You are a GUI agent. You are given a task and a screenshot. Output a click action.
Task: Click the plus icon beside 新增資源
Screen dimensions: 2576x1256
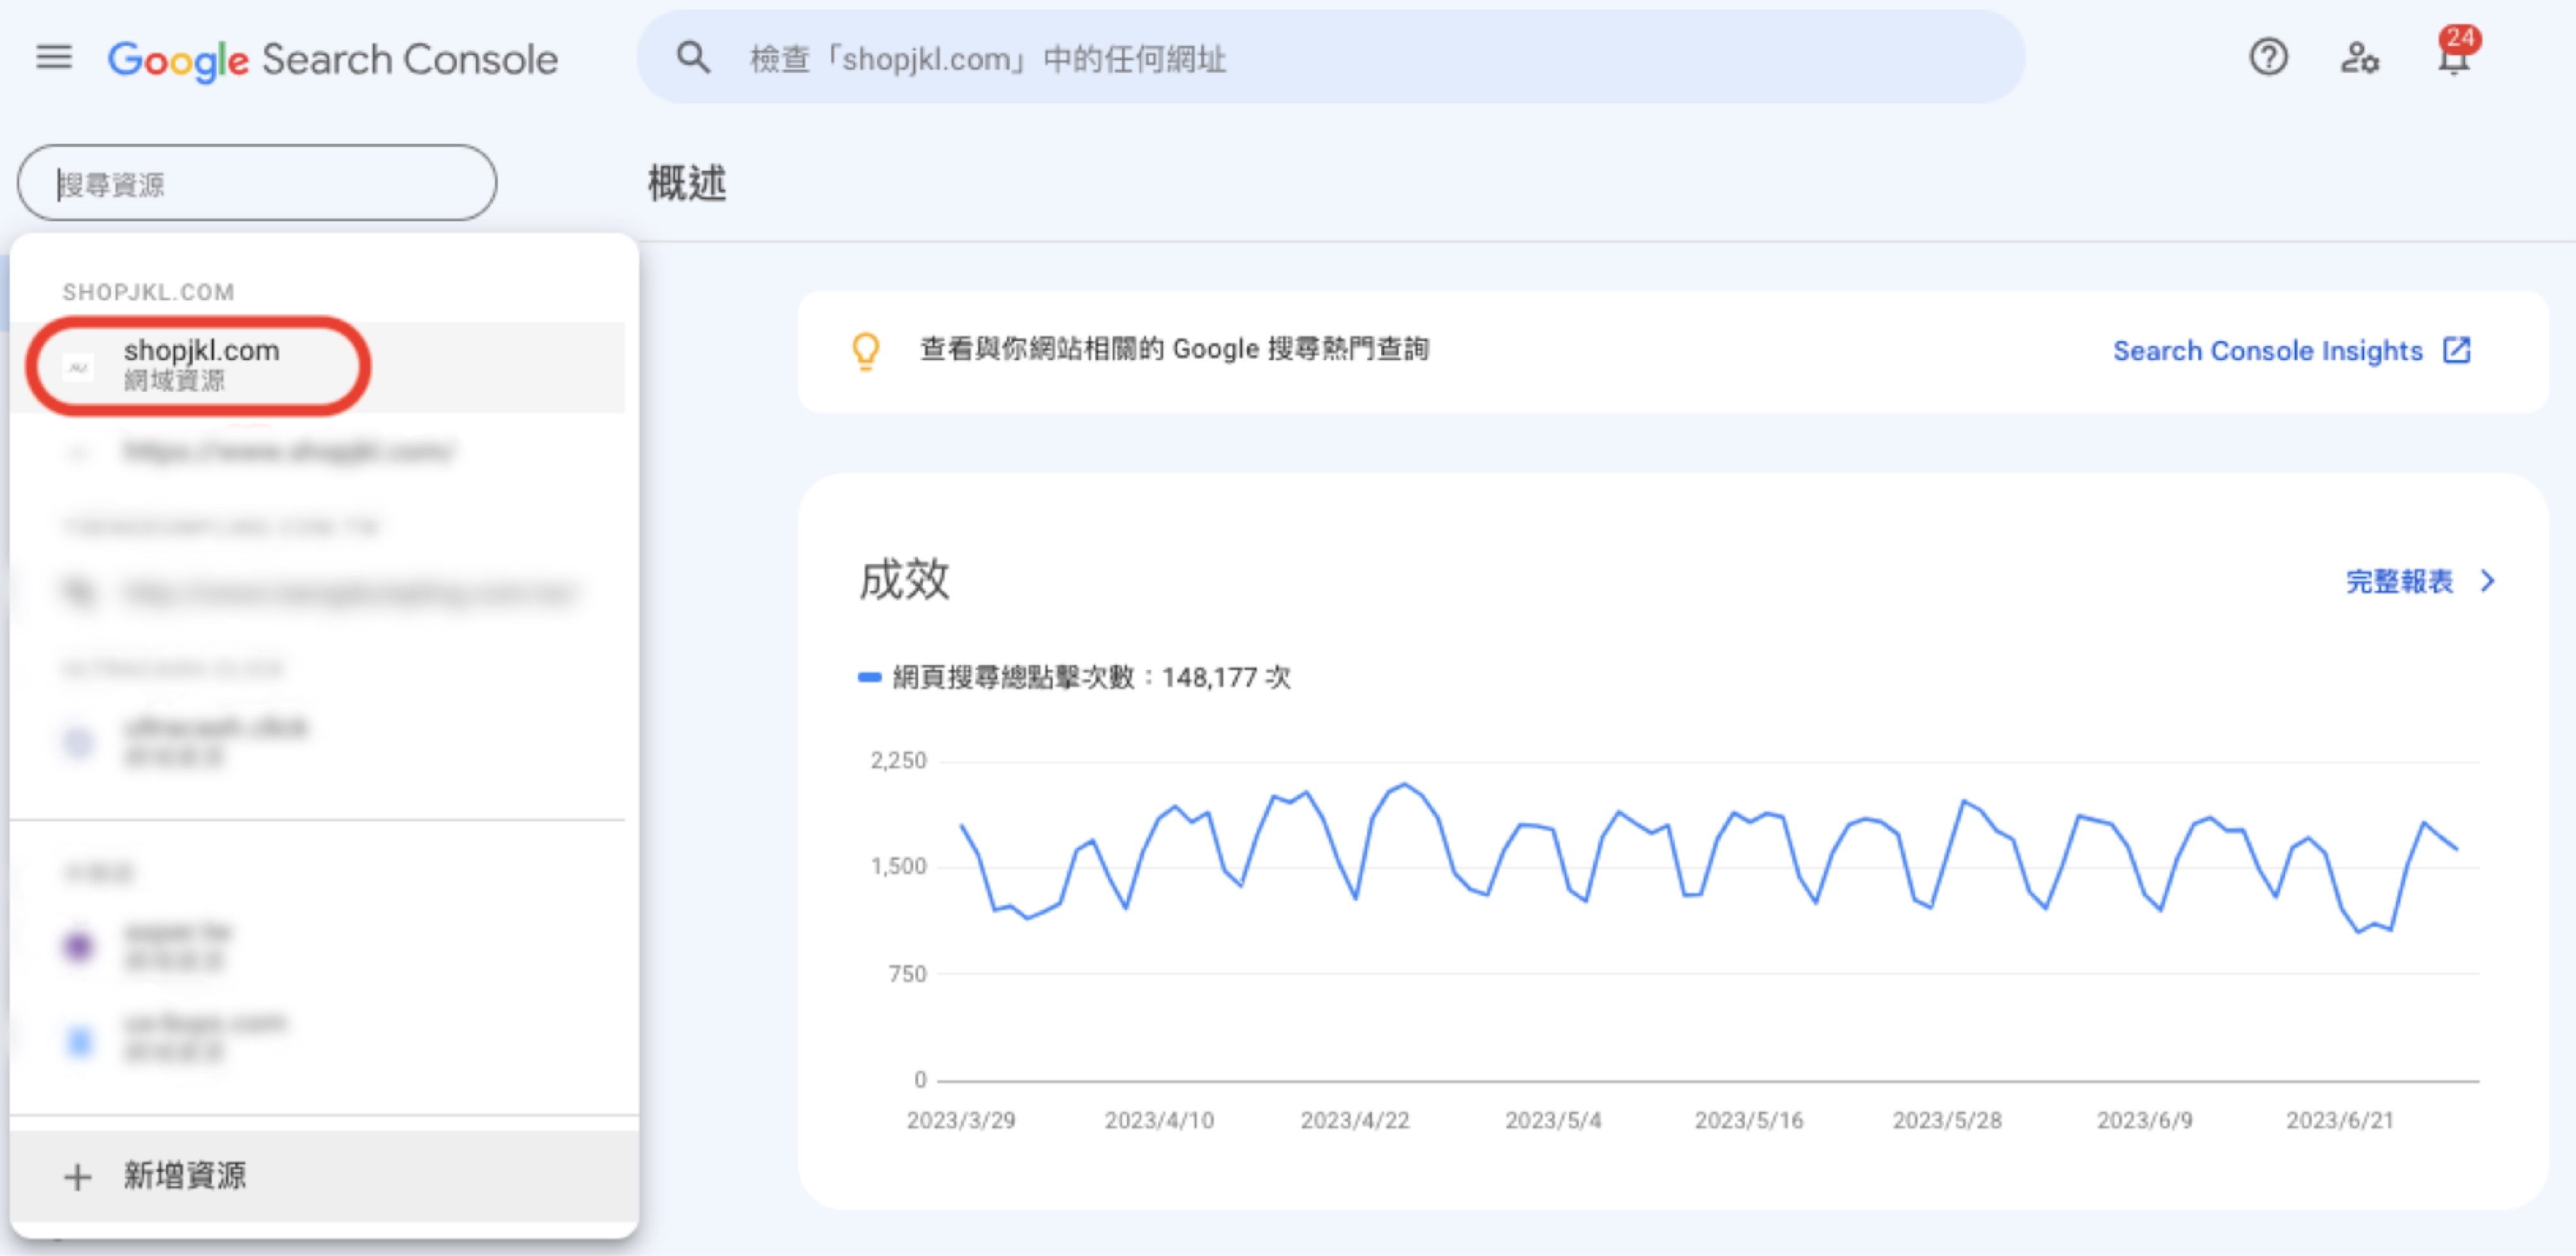[x=77, y=1176]
